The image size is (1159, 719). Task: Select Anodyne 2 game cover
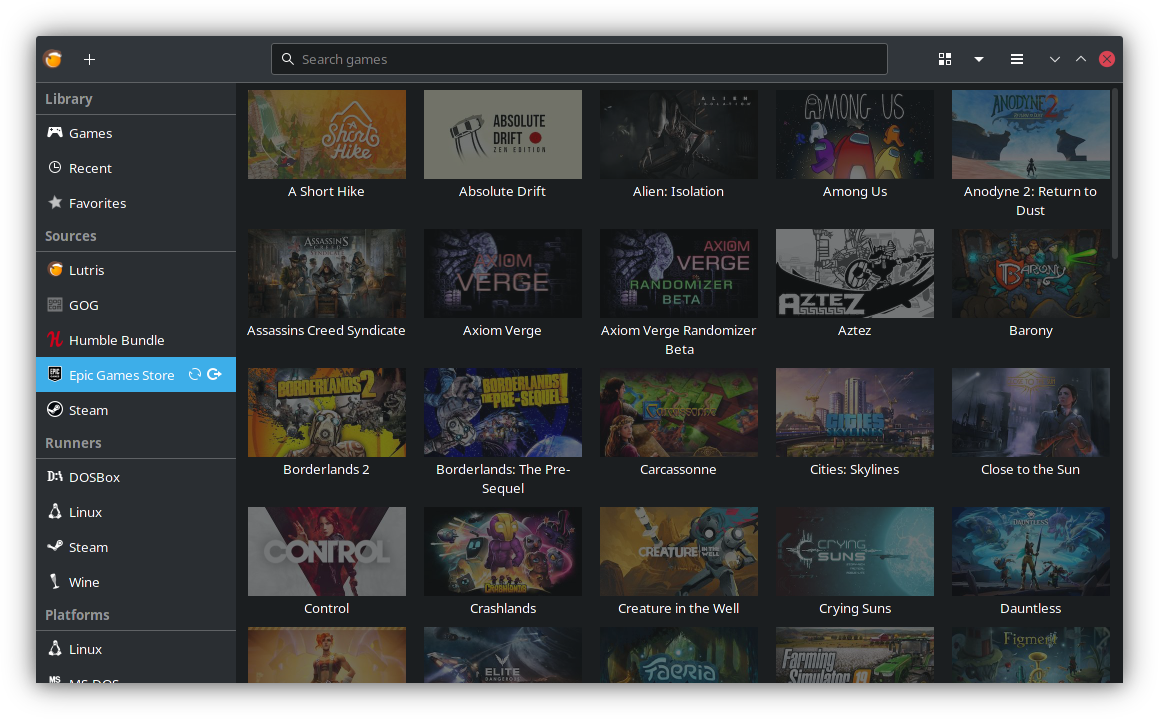click(1030, 134)
